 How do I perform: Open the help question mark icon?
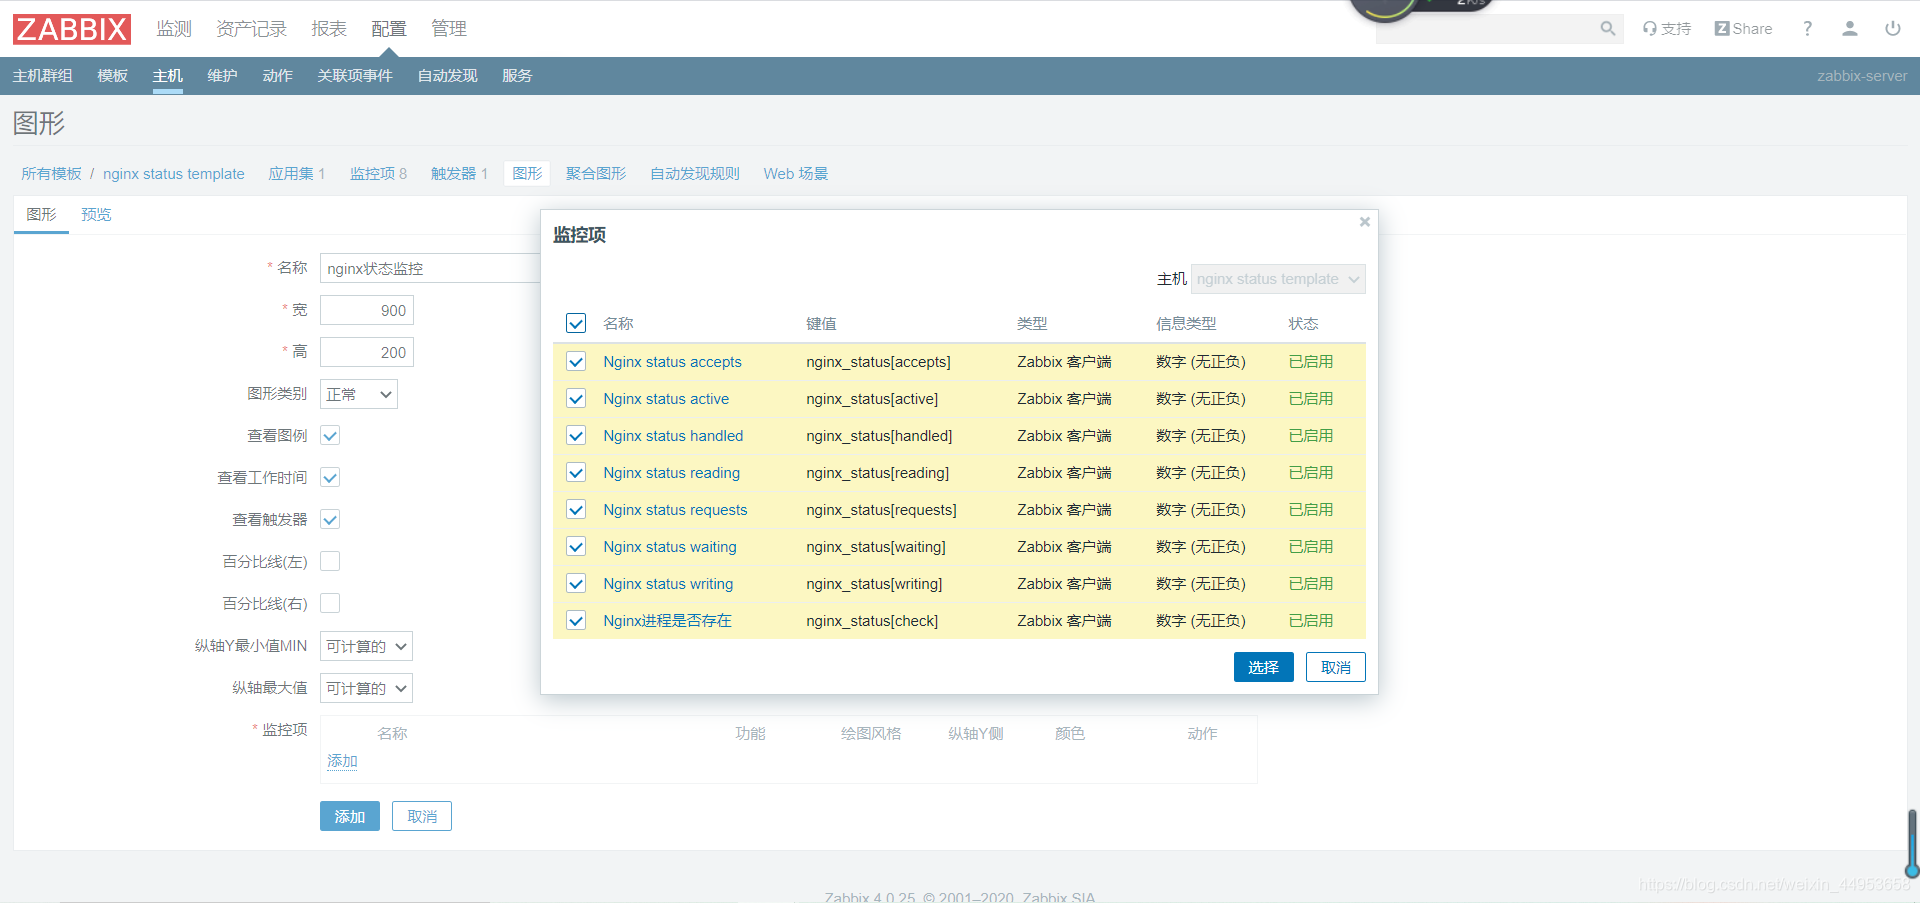[x=1807, y=29]
